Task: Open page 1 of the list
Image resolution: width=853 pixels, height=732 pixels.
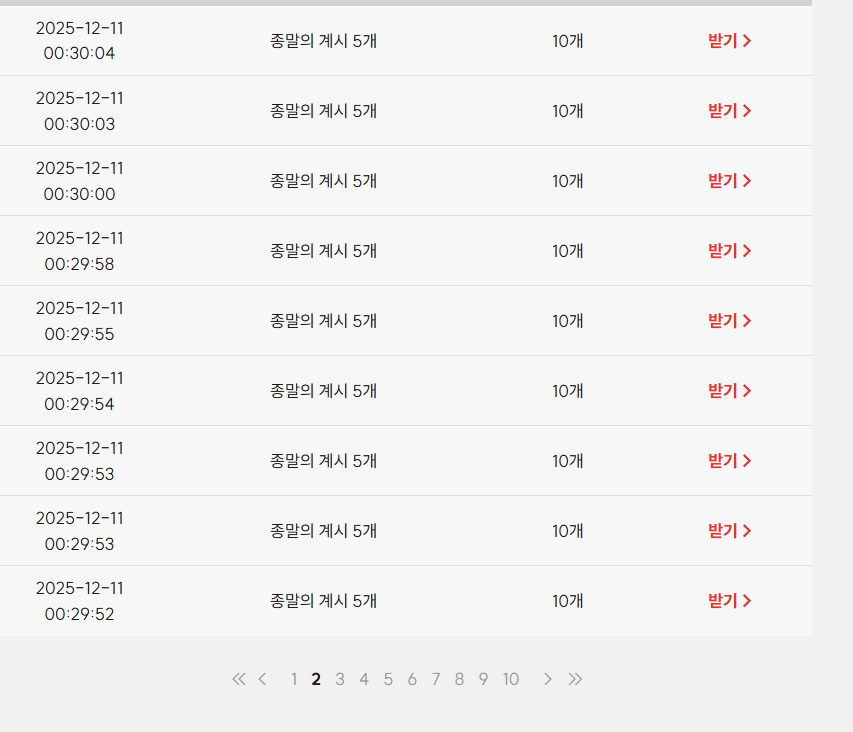Action: [294, 679]
